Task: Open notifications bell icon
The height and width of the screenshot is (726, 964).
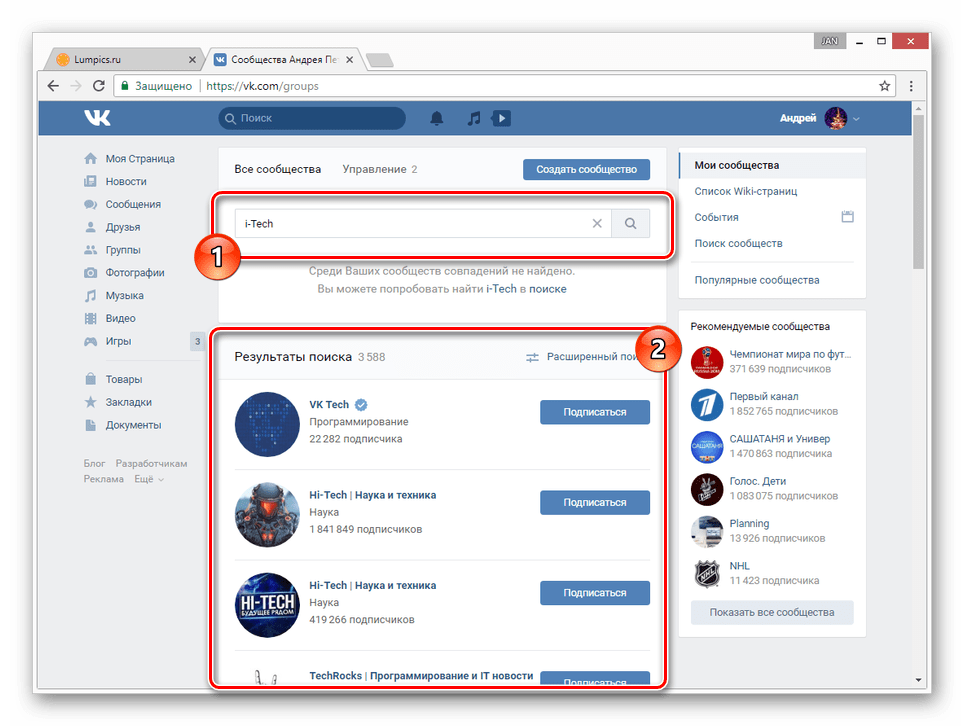Action: click(x=436, y=119)
